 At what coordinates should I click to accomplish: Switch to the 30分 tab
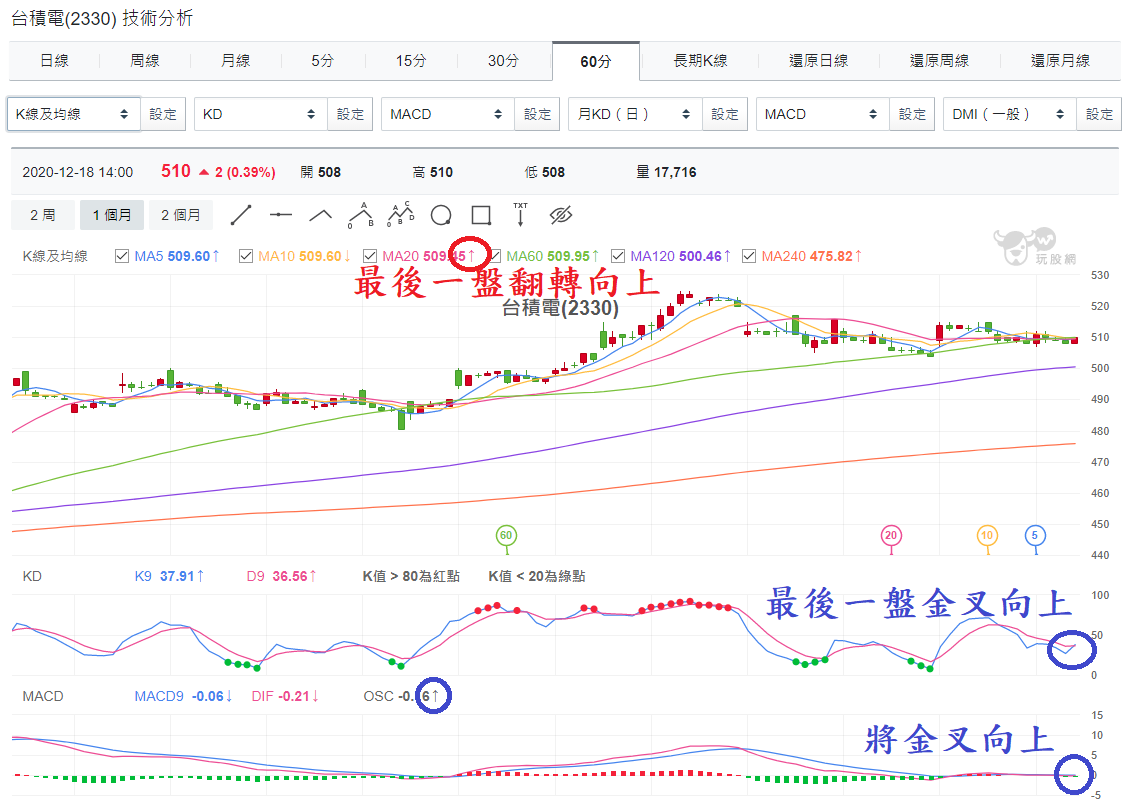click(x=503, y=61)
